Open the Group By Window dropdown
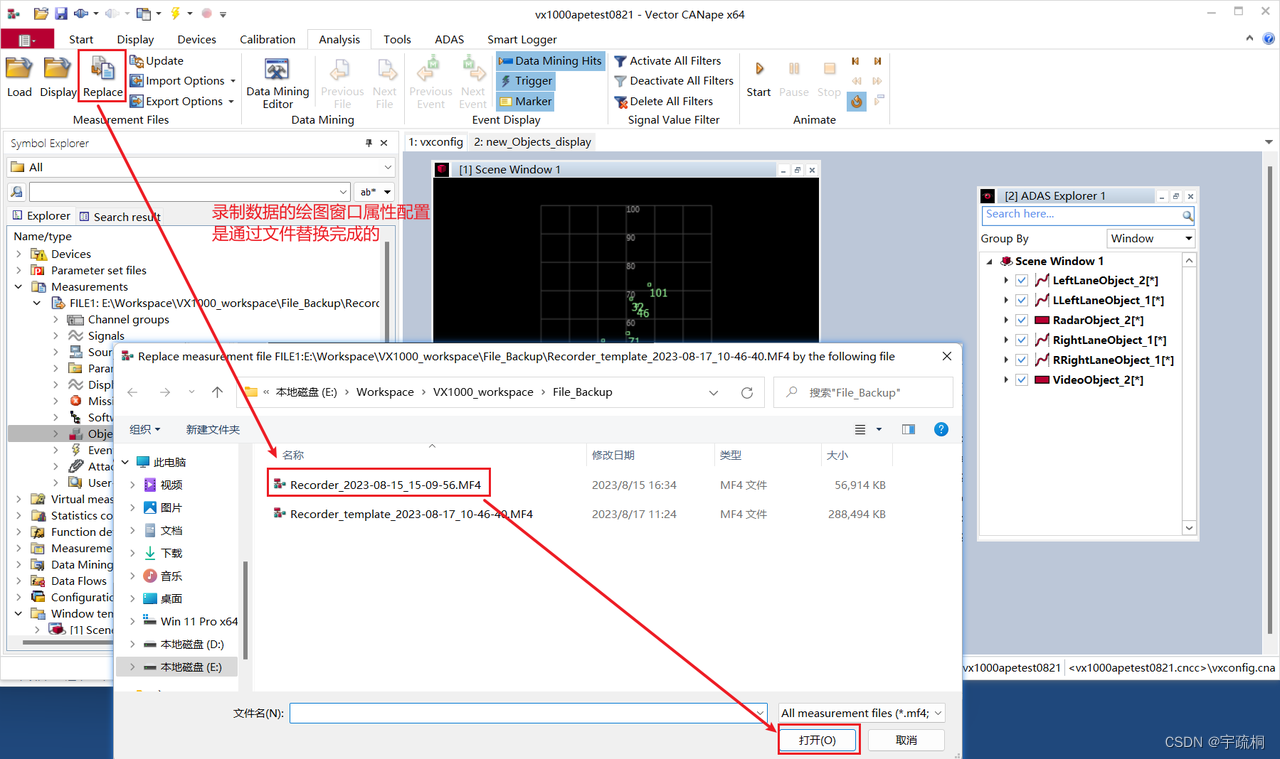Image resolution: width=1280 pixels, height=759 pixels. (x=1151, y=239)
